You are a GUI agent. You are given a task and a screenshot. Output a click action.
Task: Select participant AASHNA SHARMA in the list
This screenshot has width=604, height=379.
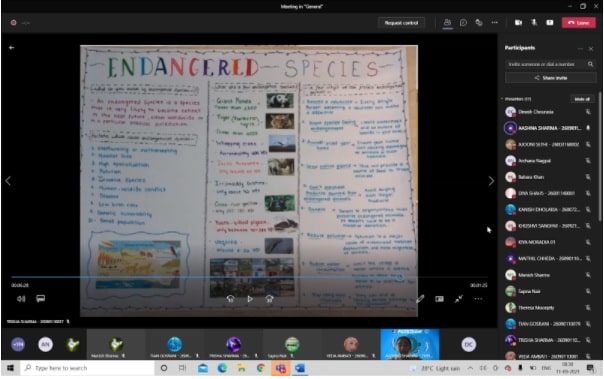(x=548, y=128)
